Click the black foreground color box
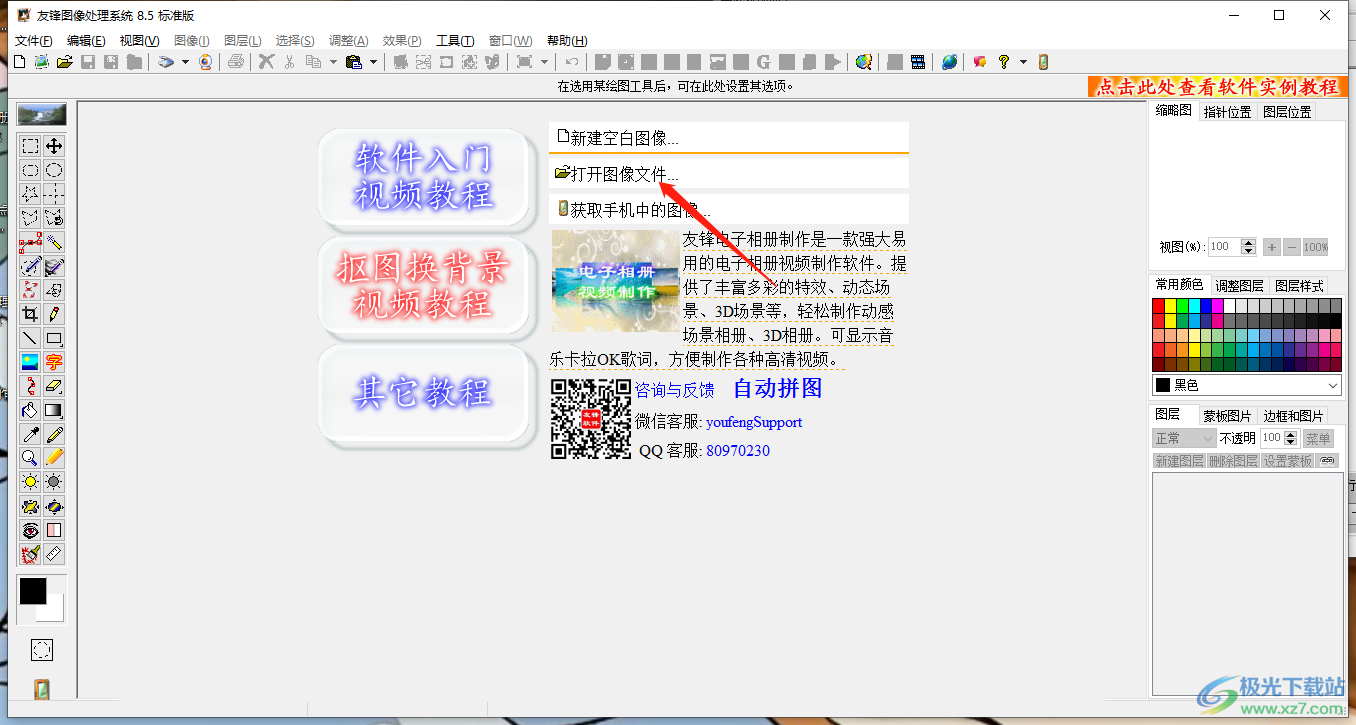 32,591
